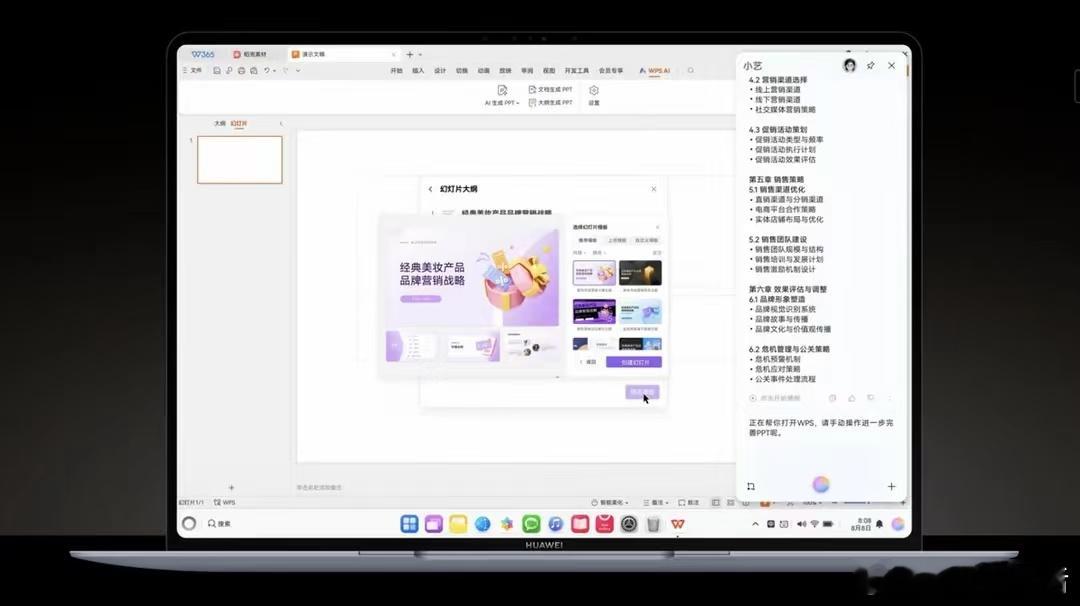Pin the 小艺 assistant panel

click(x=871, y=65)
